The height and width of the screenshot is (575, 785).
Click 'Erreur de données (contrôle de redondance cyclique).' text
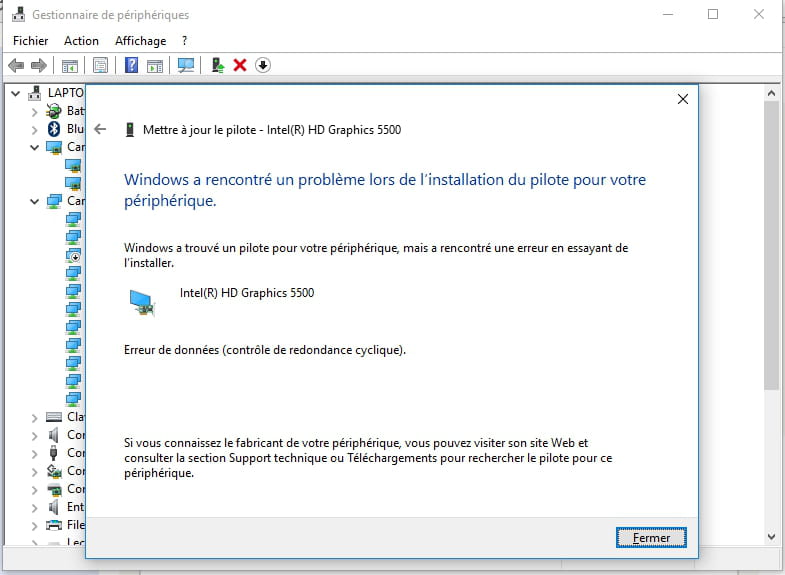coord(265,350)
